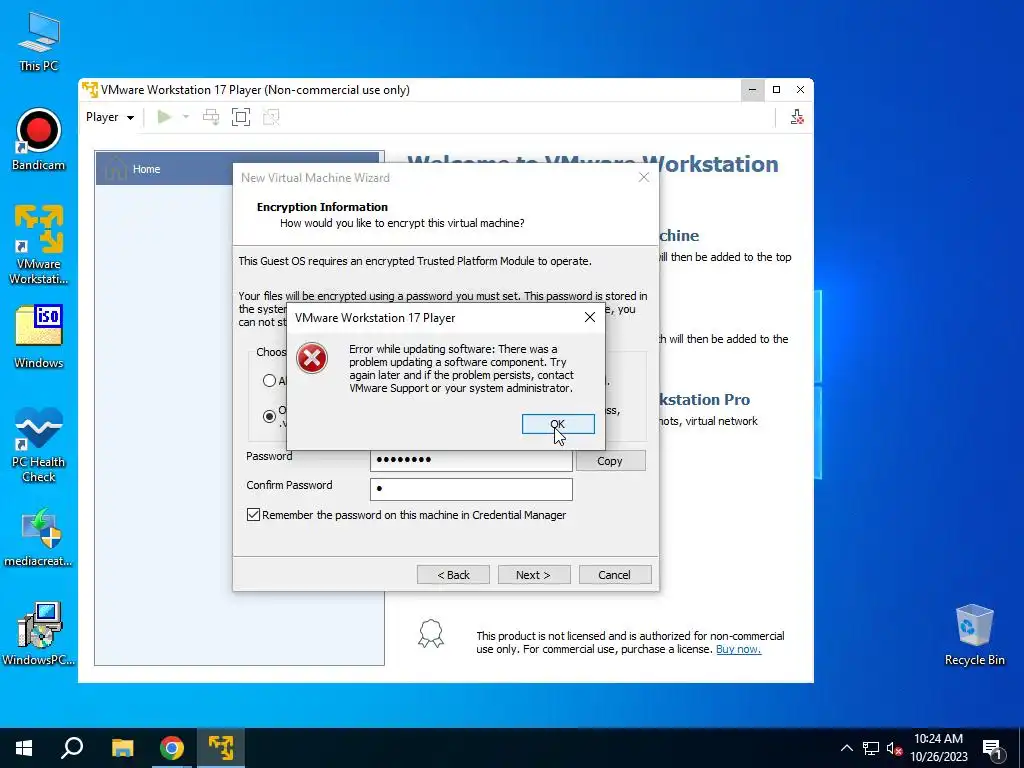Click the license ribbon badge icon
The image size is (1024, 768).
pyautogui.click(x=431, y=633)
